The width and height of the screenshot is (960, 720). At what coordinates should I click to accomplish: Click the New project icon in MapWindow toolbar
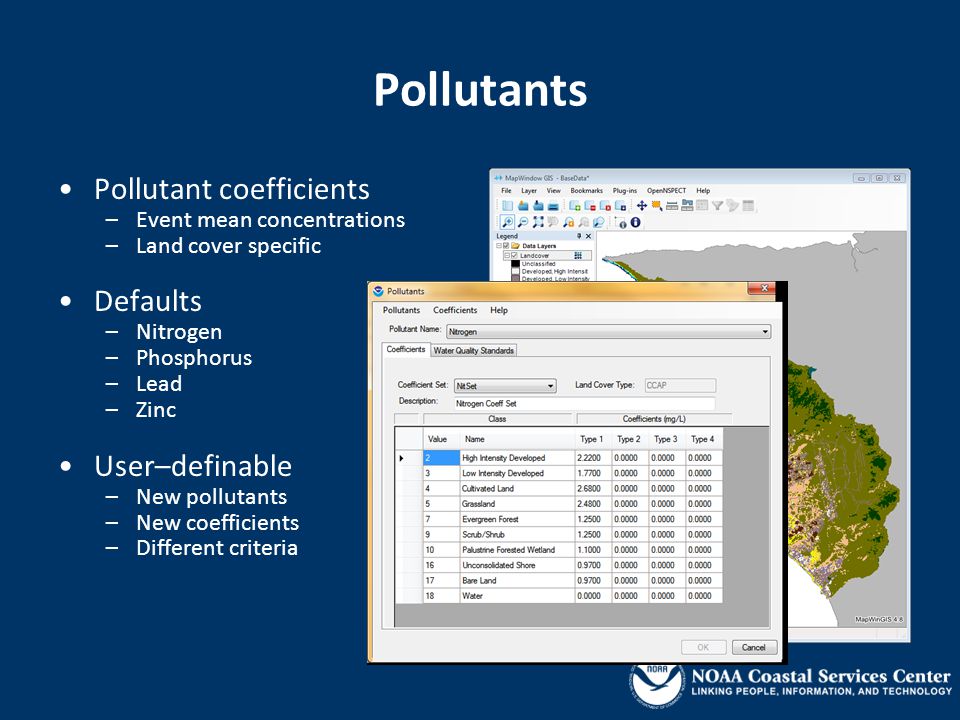coord(508,206)
